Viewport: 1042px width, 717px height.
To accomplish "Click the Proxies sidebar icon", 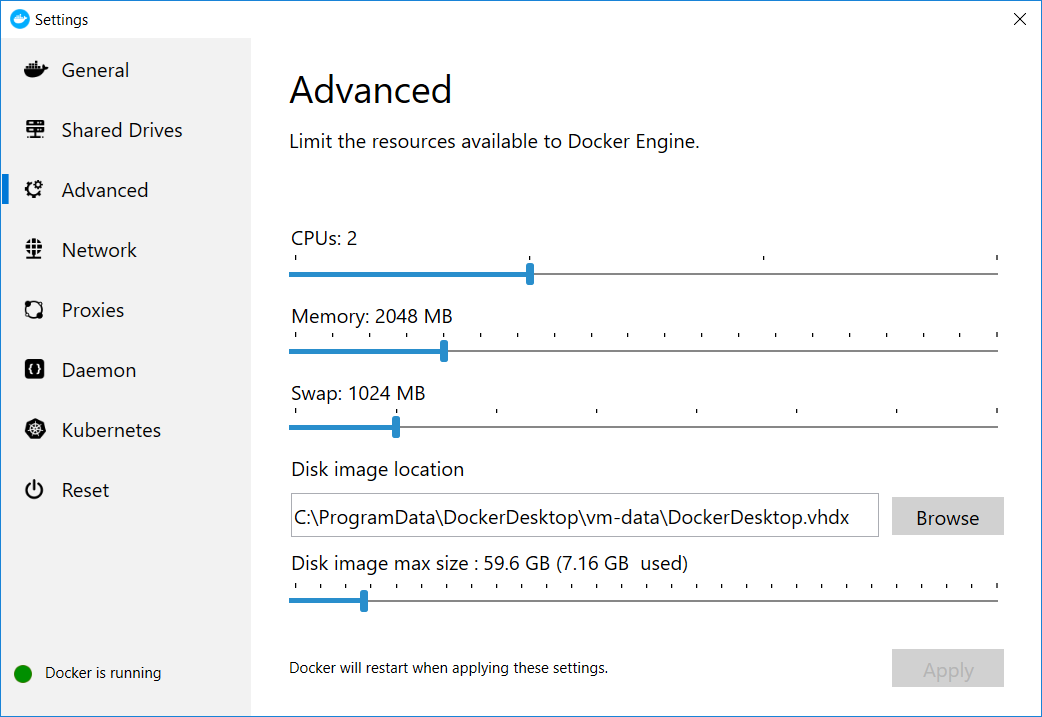I will click(x=35, y=309).
